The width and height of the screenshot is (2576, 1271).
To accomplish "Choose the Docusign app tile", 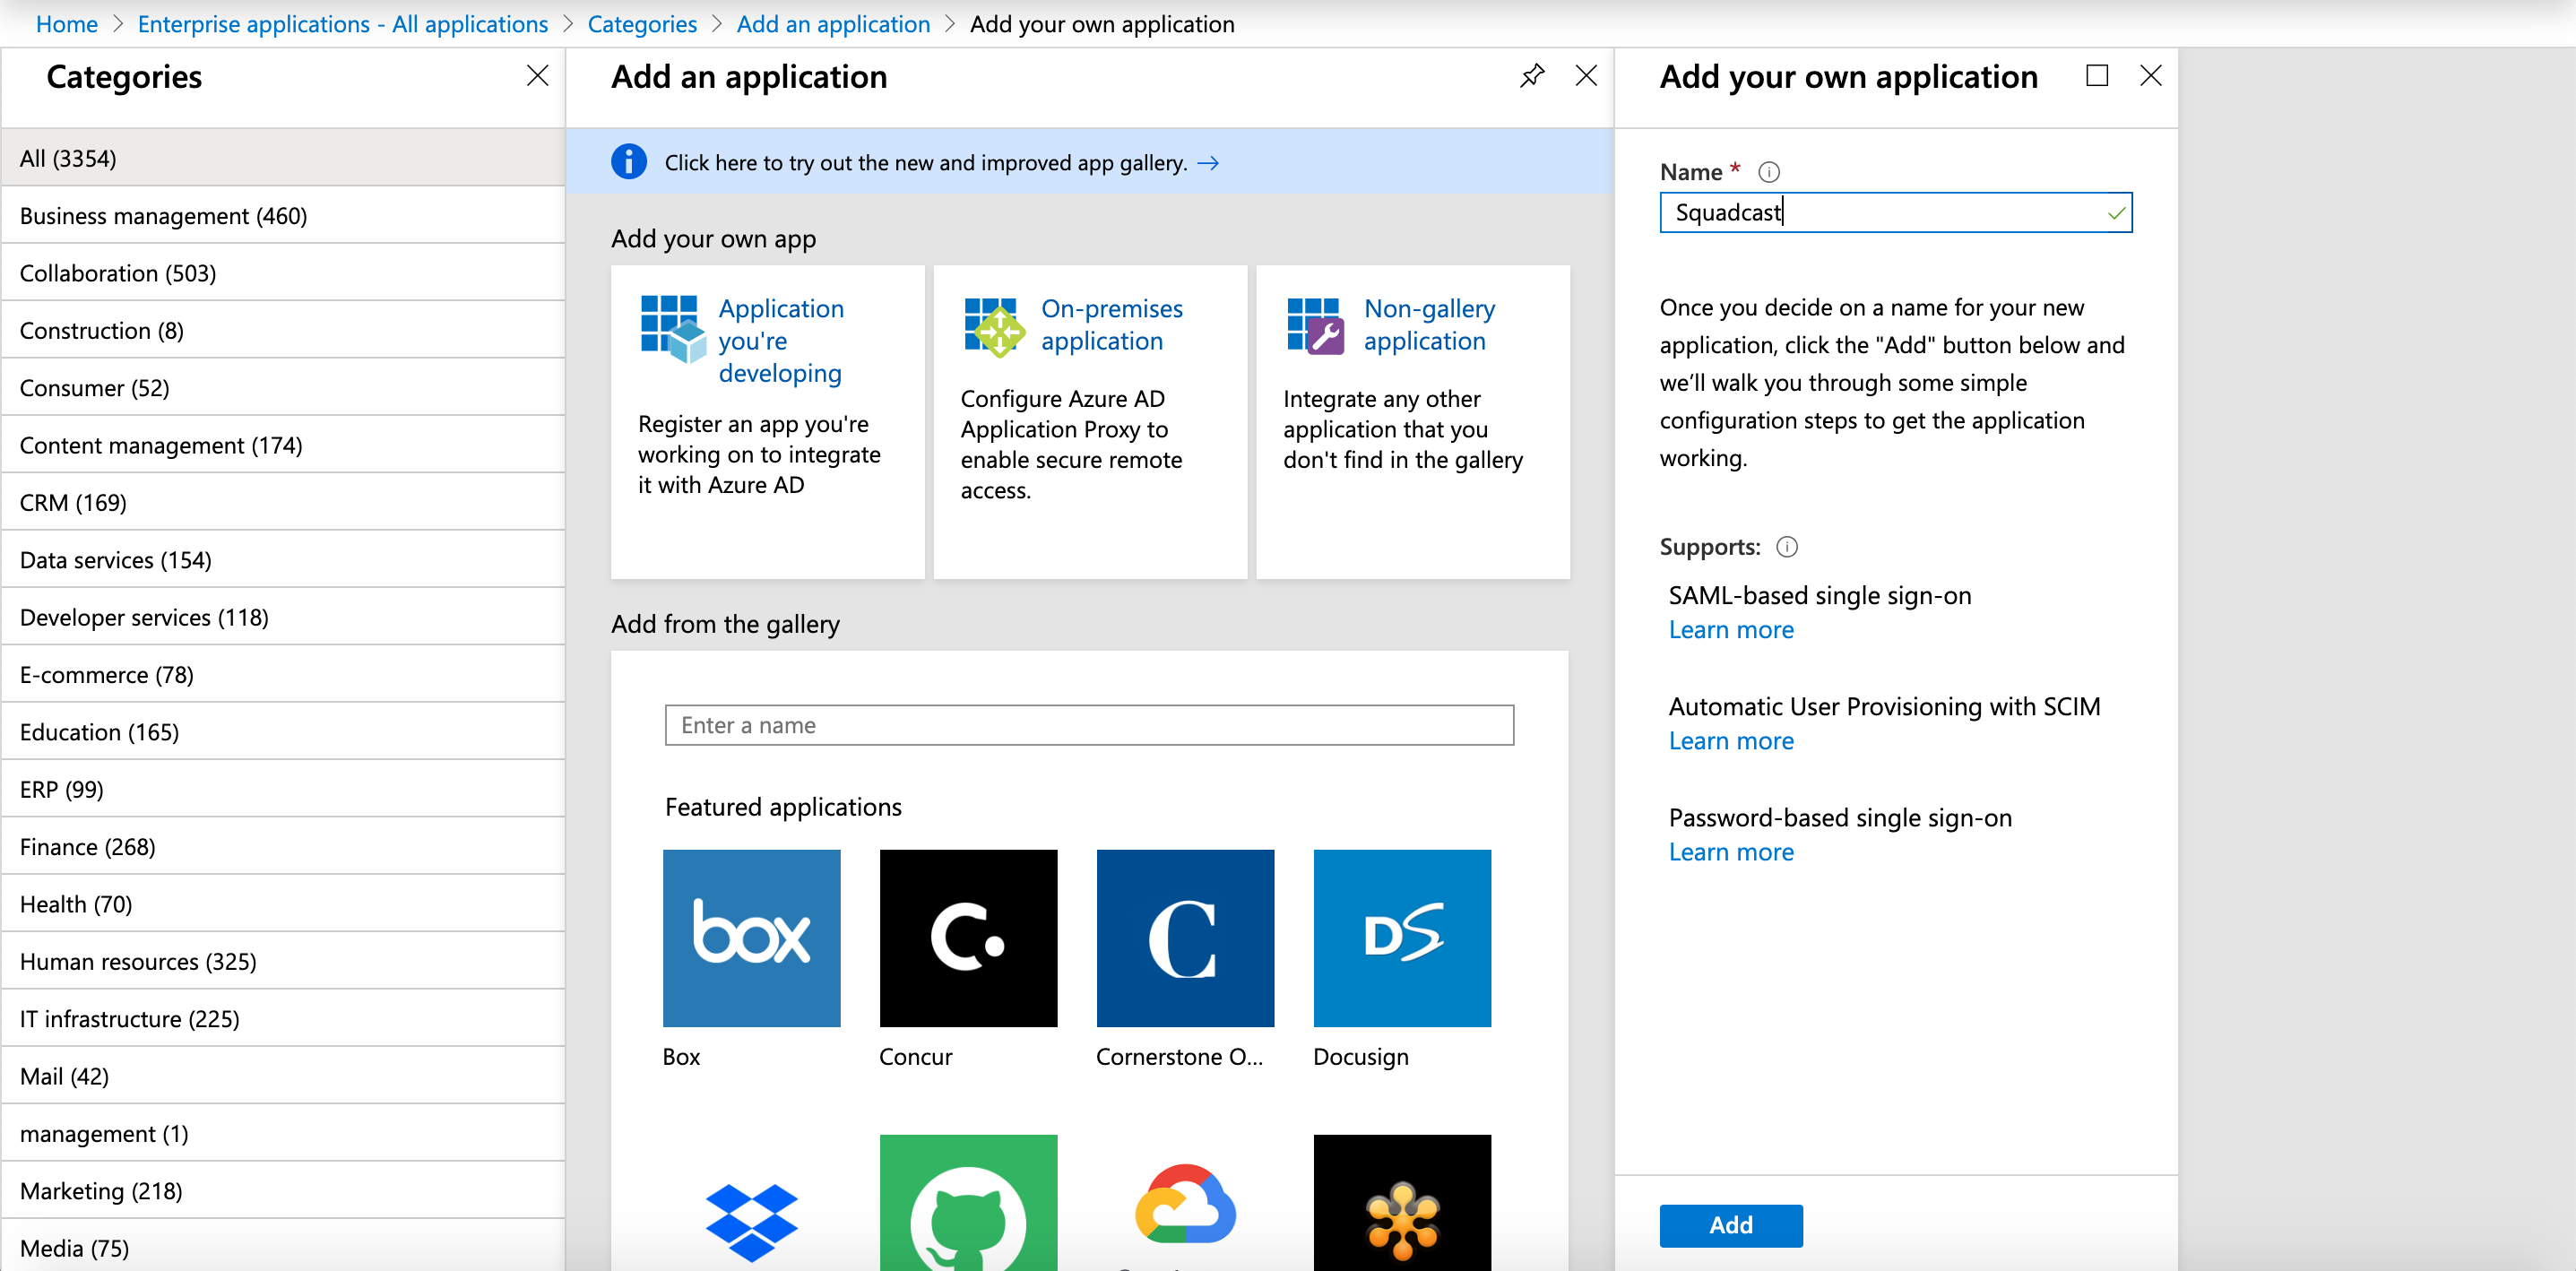I will click(x=1401, y=938).
